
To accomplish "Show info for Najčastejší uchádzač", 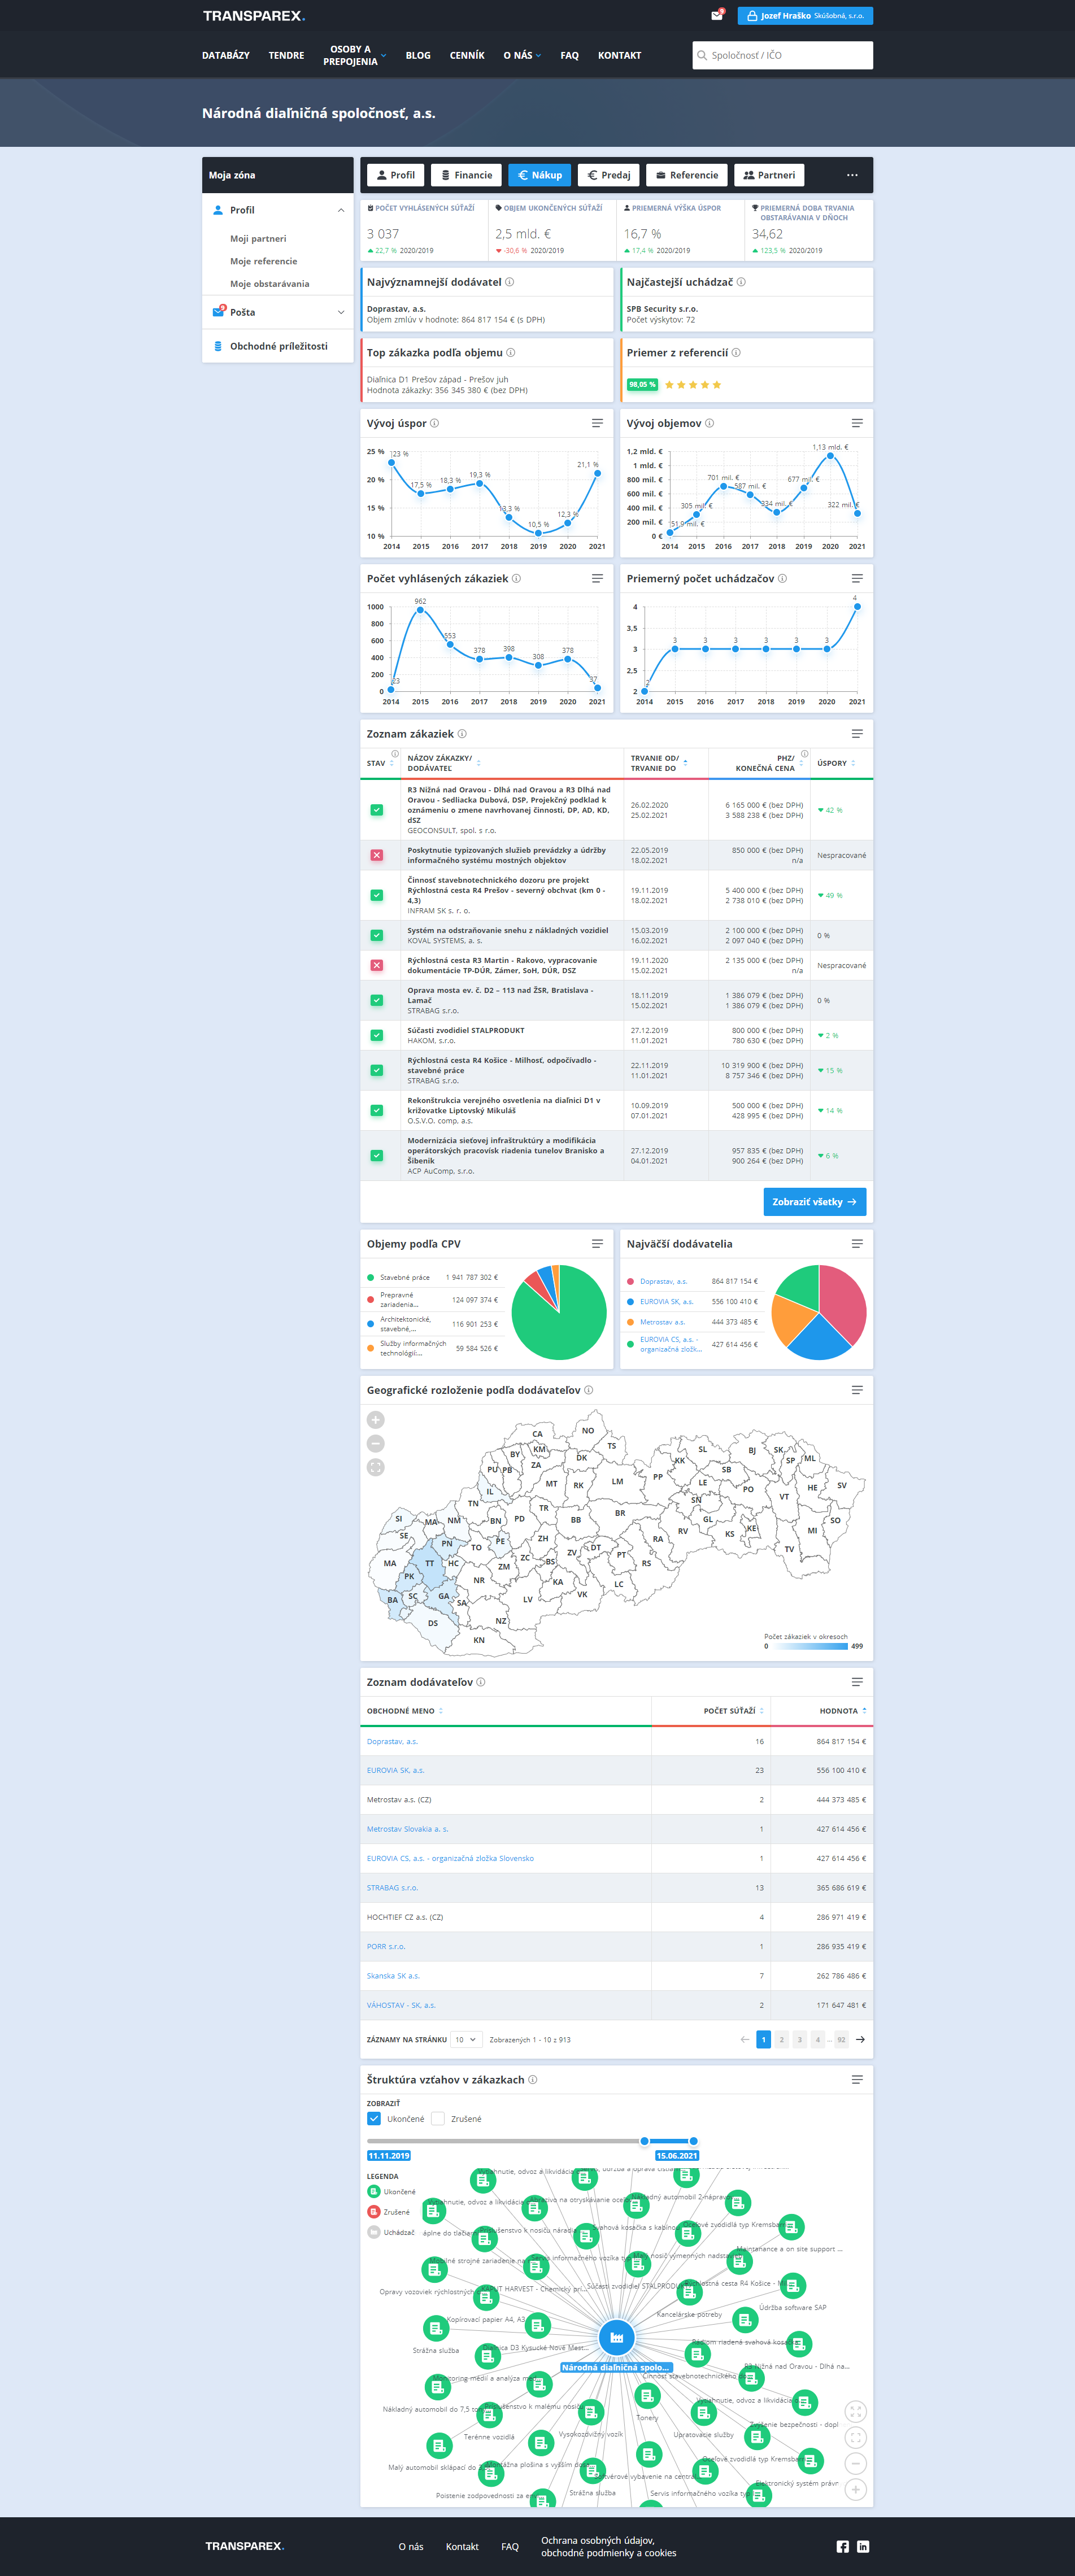I will [741, 282].
